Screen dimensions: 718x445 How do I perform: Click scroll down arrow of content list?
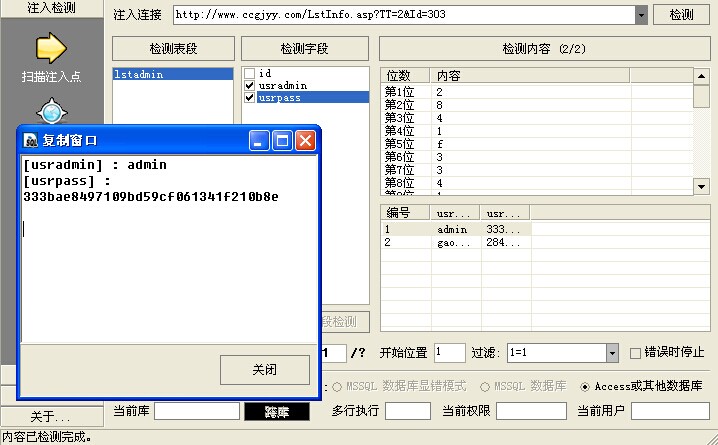click(x=701, y=186)
